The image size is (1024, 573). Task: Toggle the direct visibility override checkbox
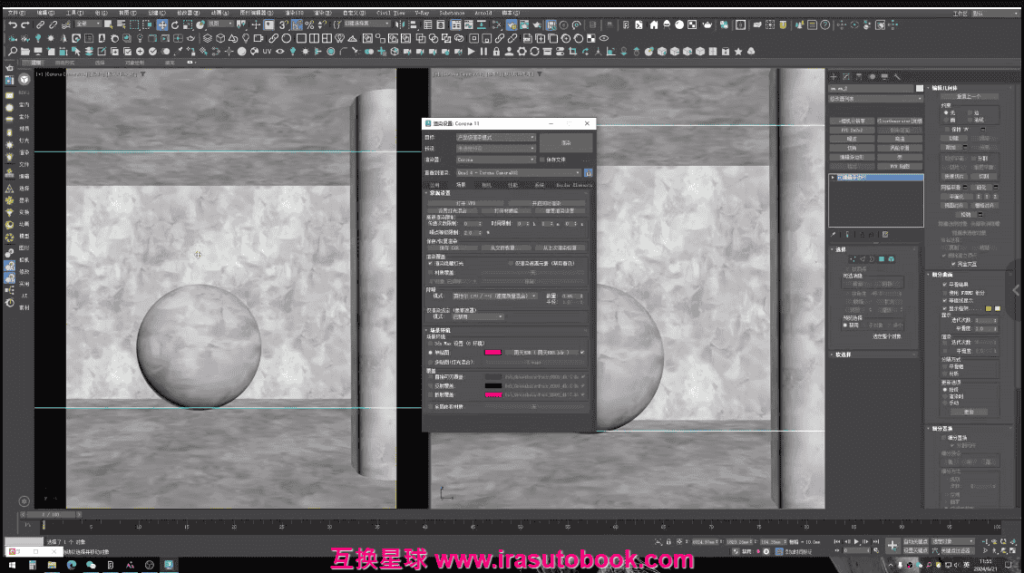[x=430, y=376]
